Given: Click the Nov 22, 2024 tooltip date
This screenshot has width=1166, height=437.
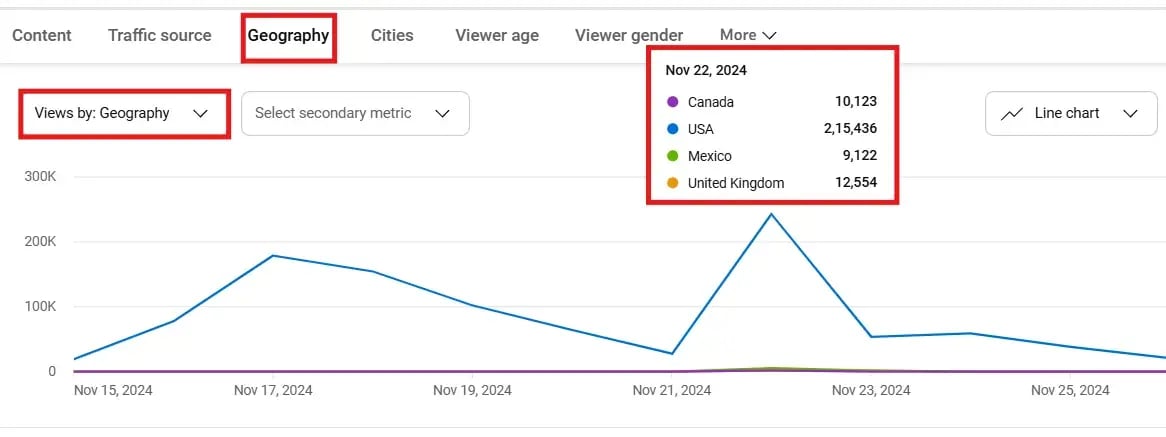Looking at the screenshot, I should pos(706,71).
